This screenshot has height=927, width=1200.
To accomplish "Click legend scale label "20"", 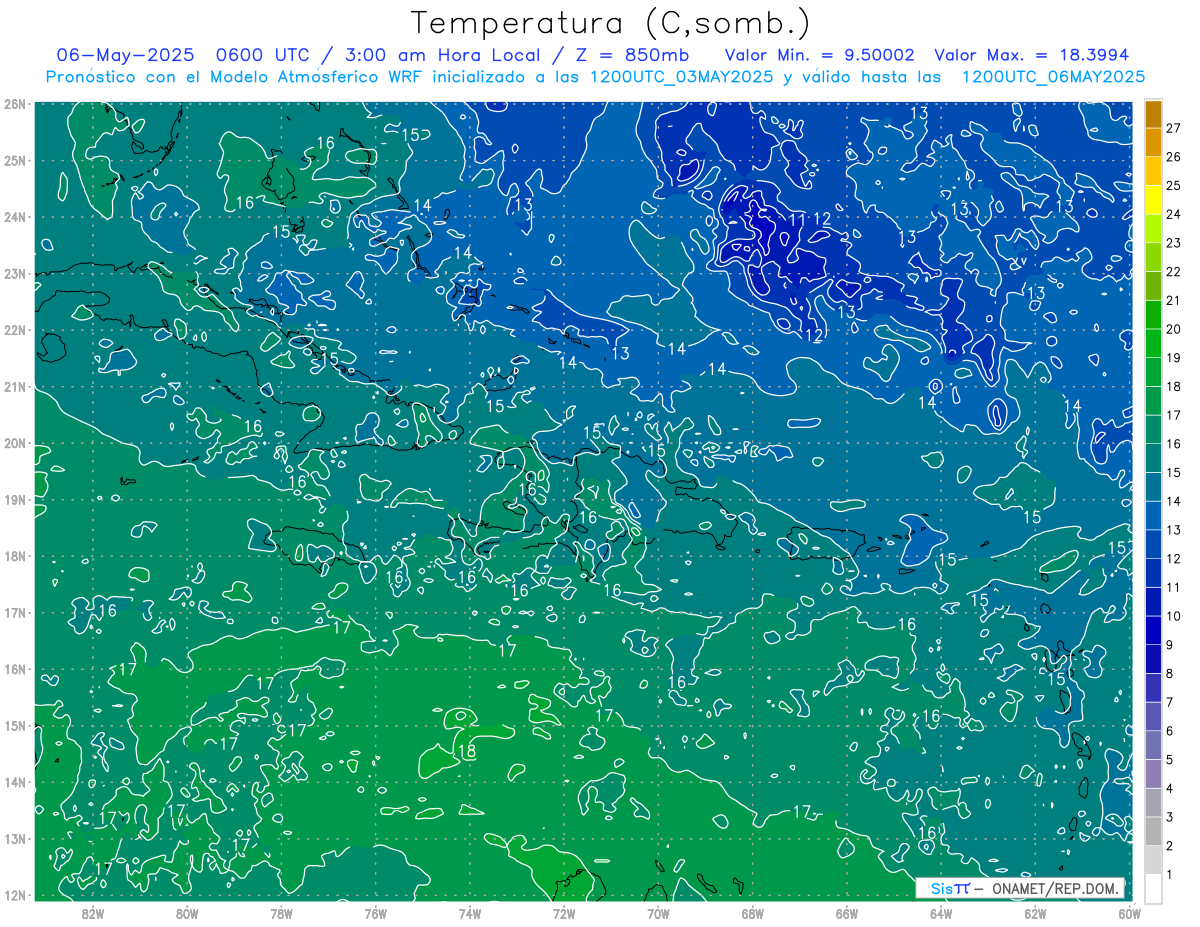I will click(x=1174, y=329).
